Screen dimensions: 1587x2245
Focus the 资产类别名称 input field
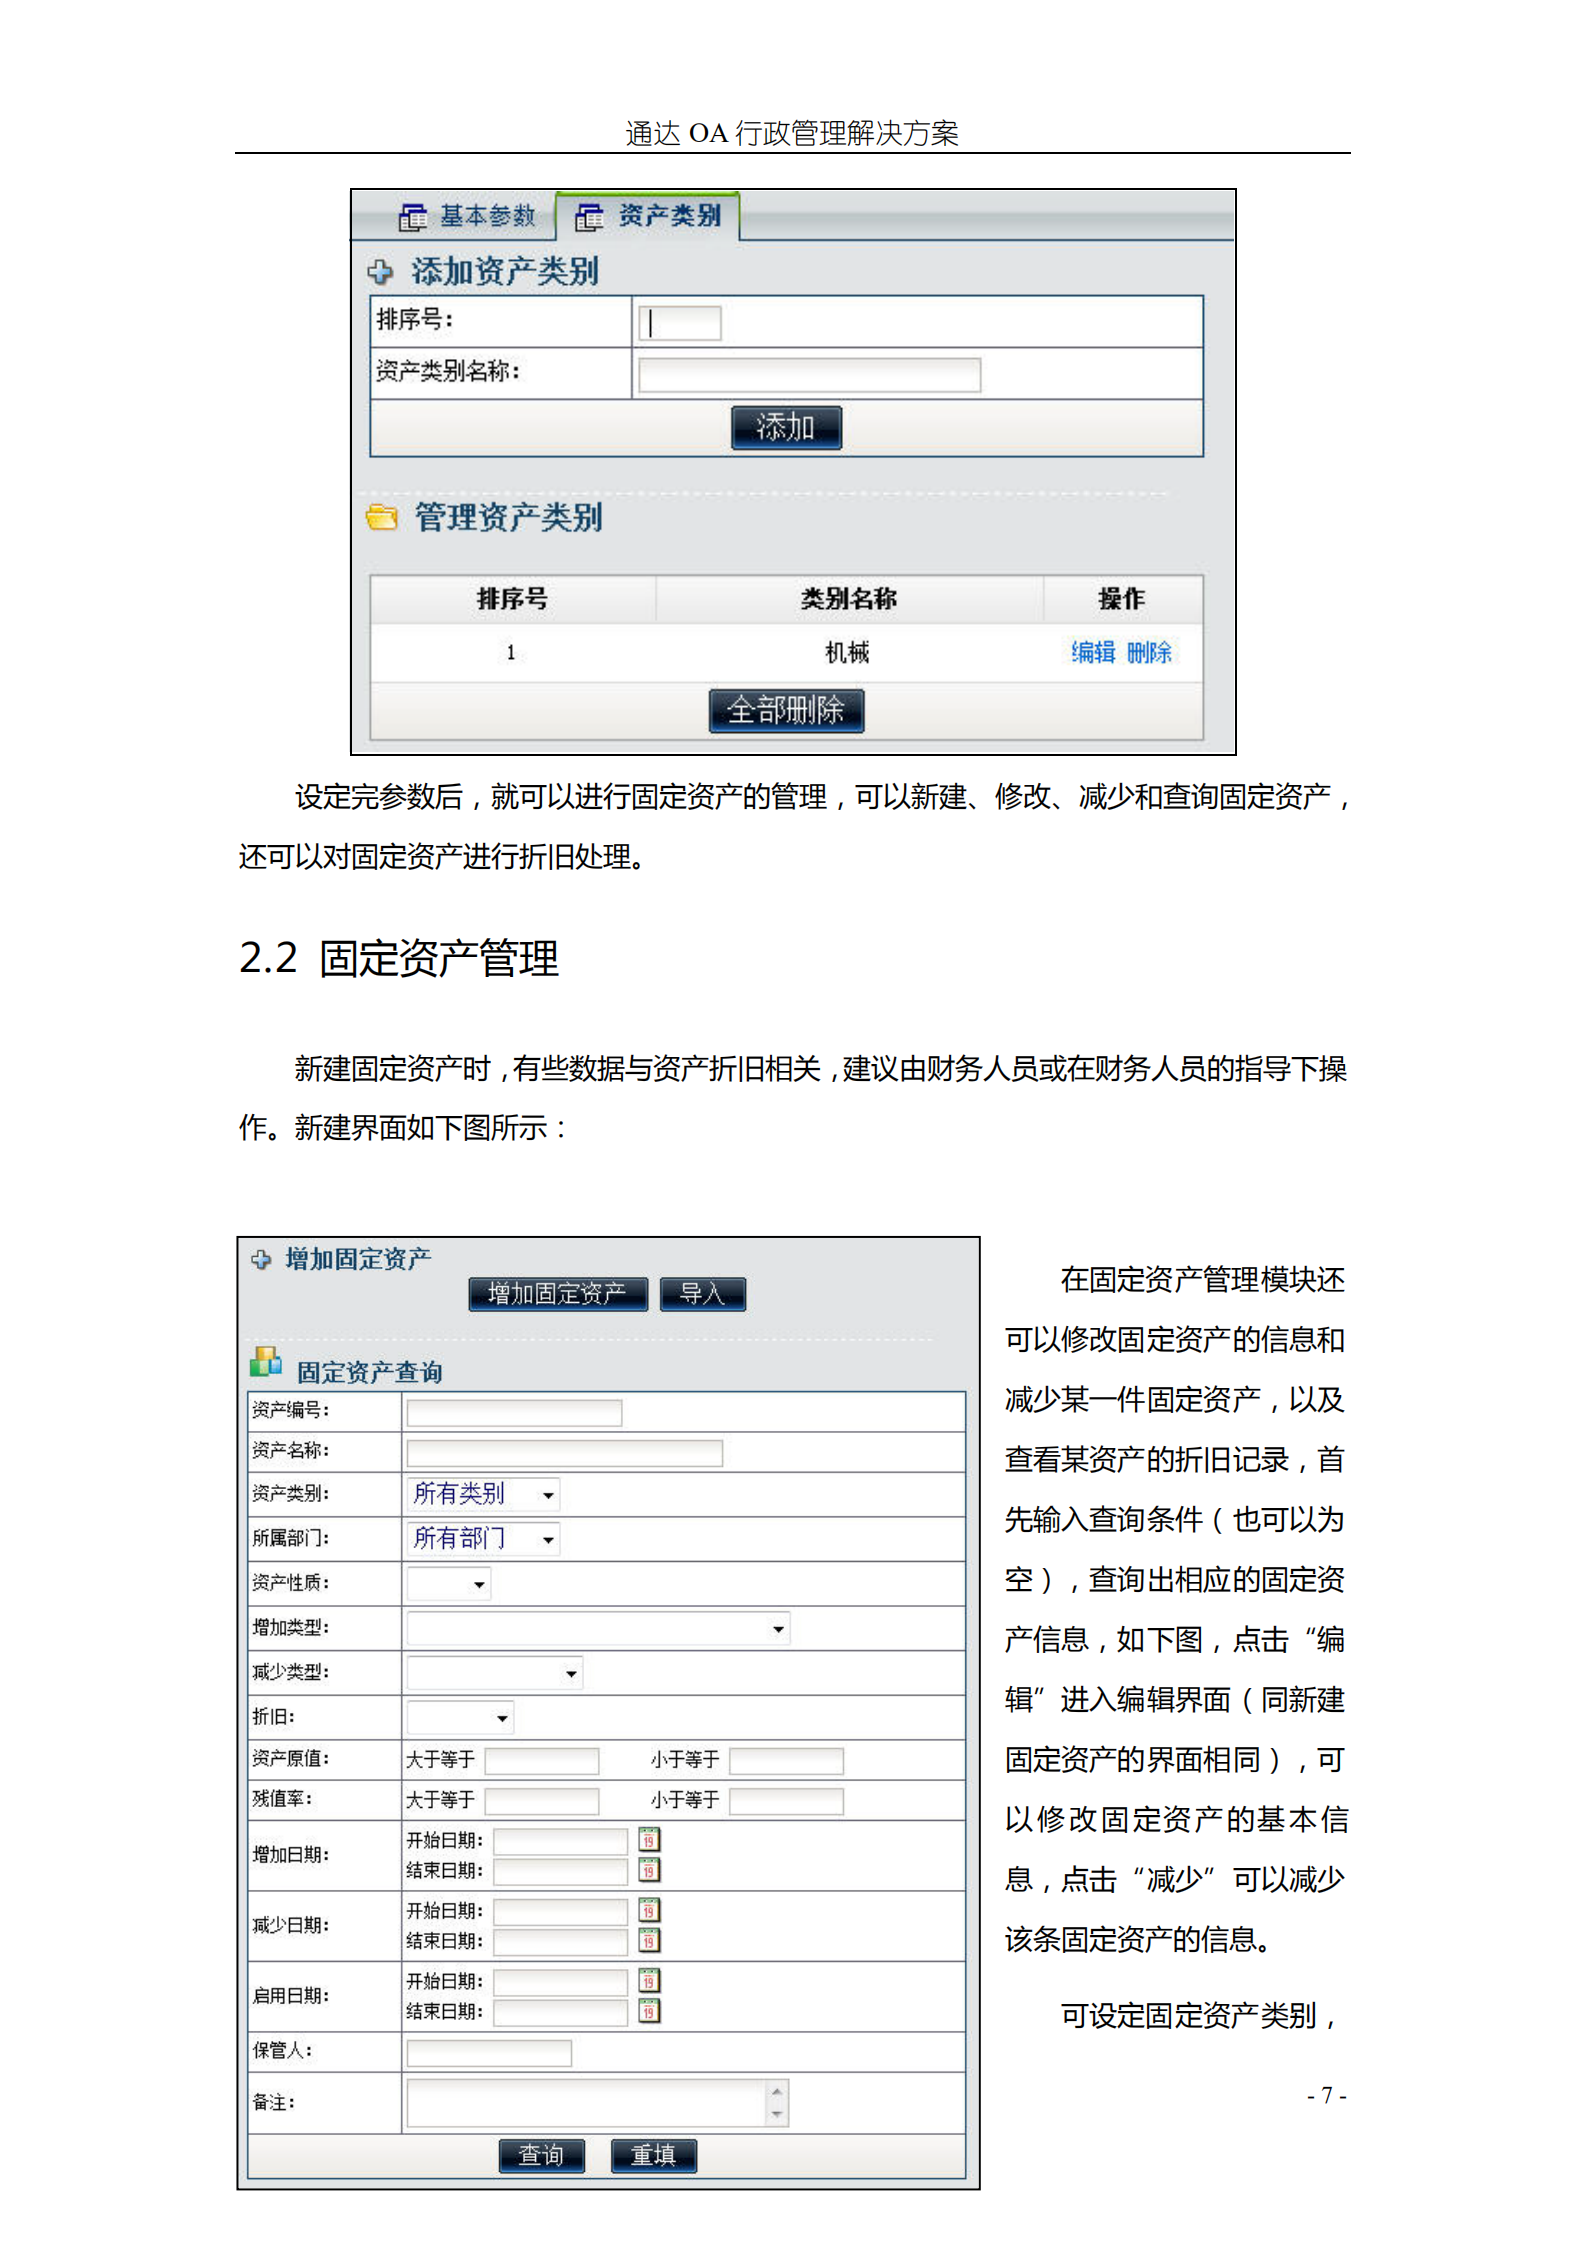[809, 374]
